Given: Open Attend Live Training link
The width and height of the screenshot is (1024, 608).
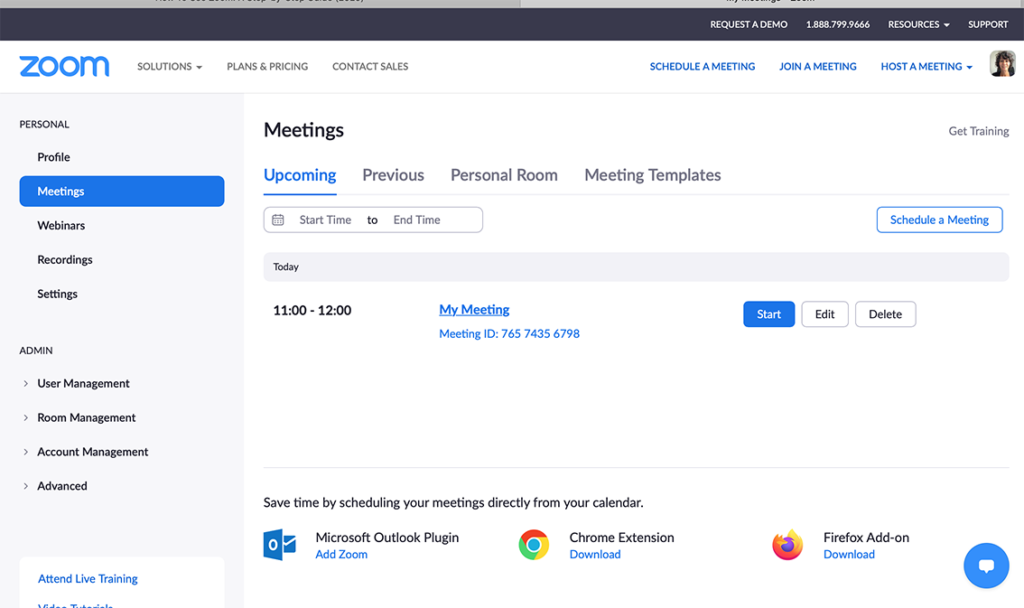Looking at the screenshot, I should (88, 579).
